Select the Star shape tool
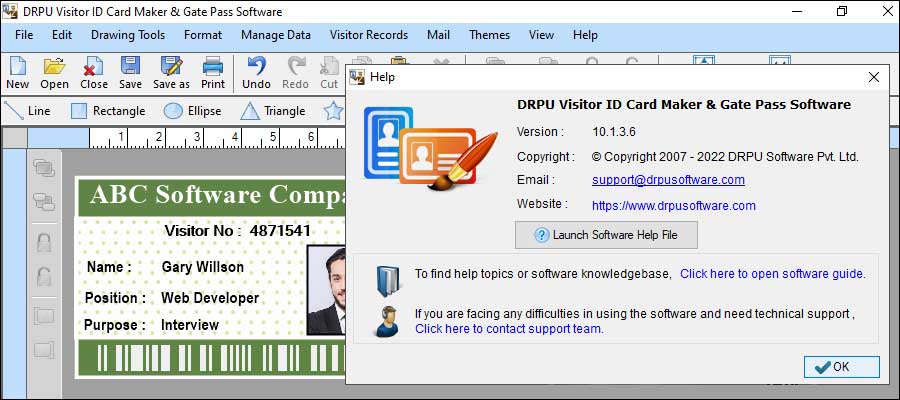This screenshot has width=900, height=400. pyautogui.click(x=333, y=111)
